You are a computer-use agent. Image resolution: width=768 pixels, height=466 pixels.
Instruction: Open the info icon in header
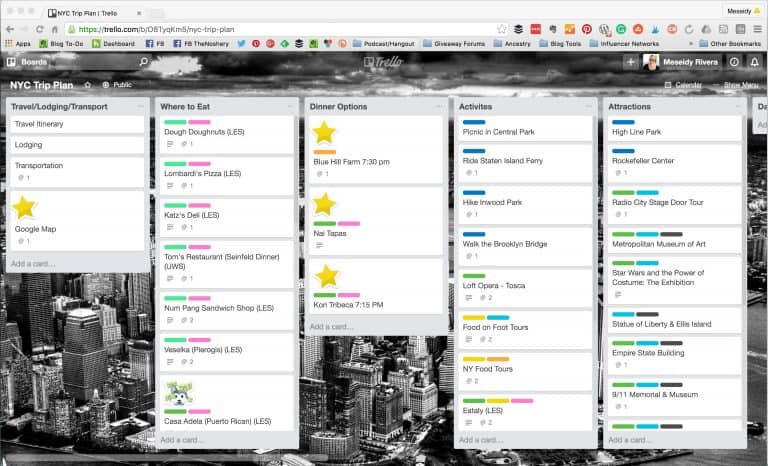[x=734, y=62]
